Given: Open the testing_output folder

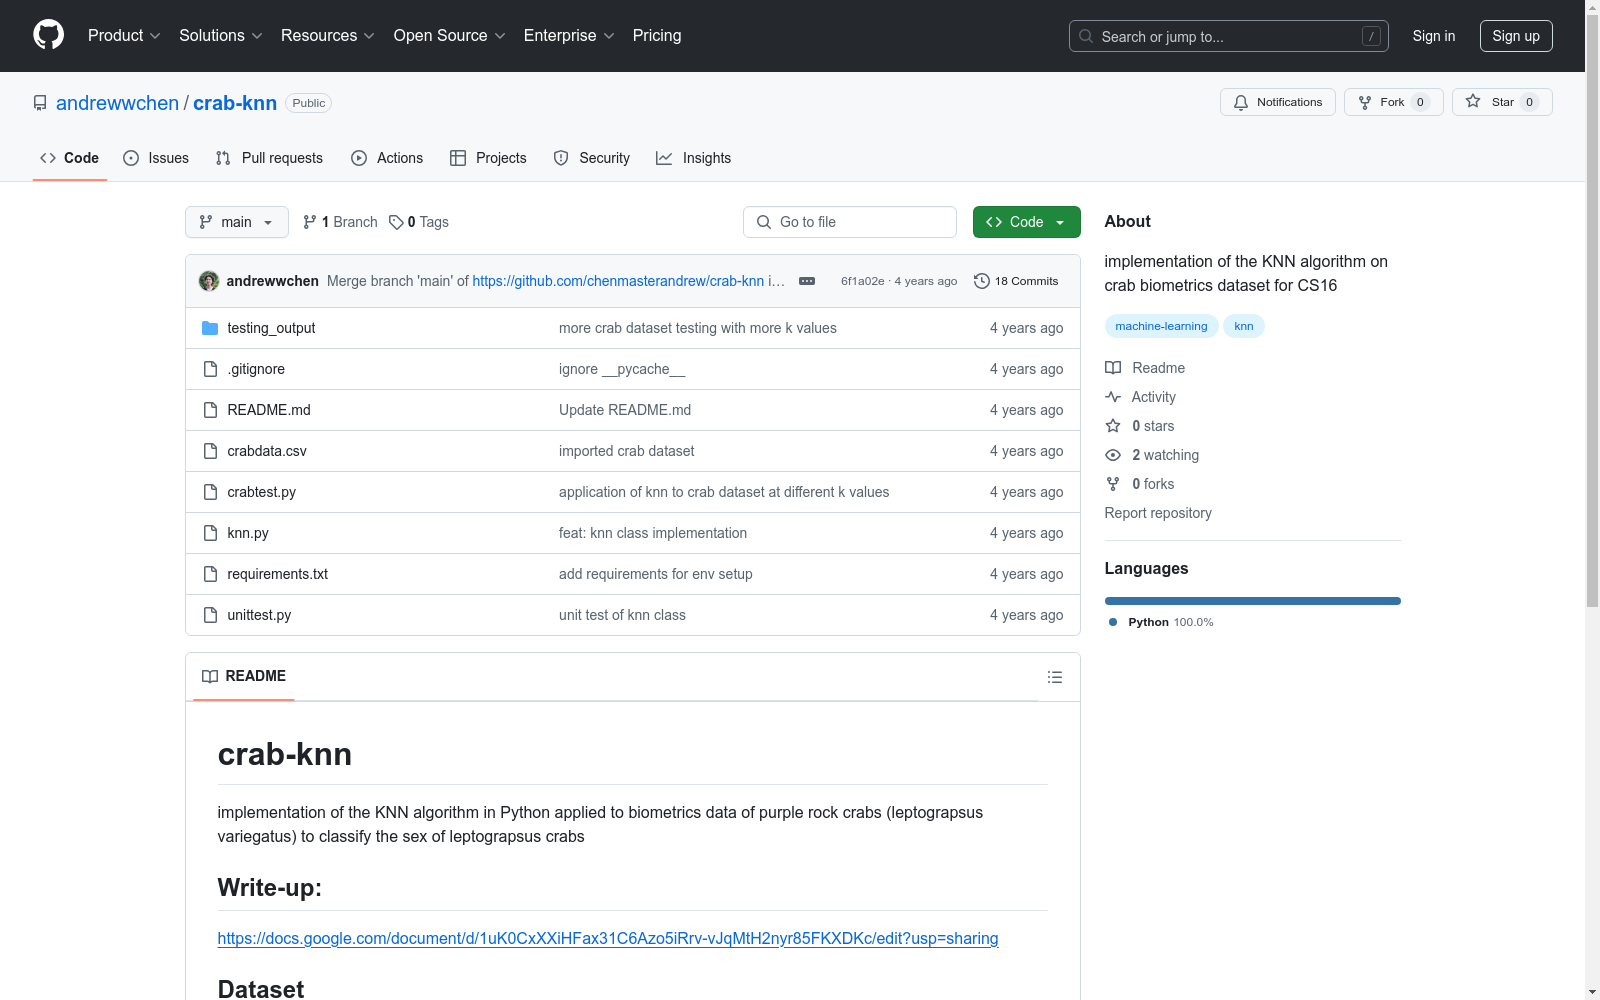Looking at the screenshot, I should pos(271,328).
